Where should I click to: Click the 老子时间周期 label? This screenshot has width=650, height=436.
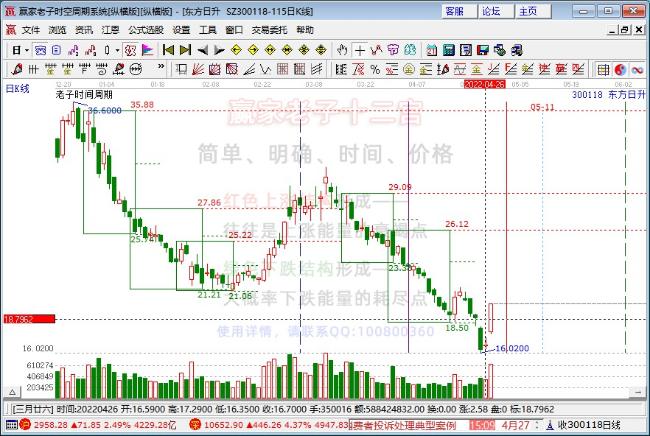[84, 94]
